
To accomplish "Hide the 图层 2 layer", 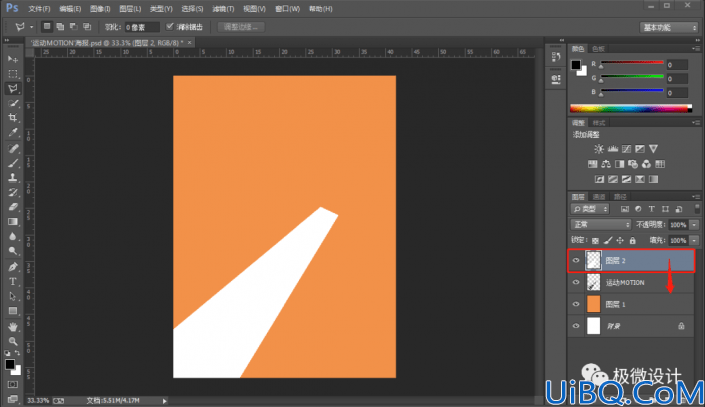I will coord(576,260).
